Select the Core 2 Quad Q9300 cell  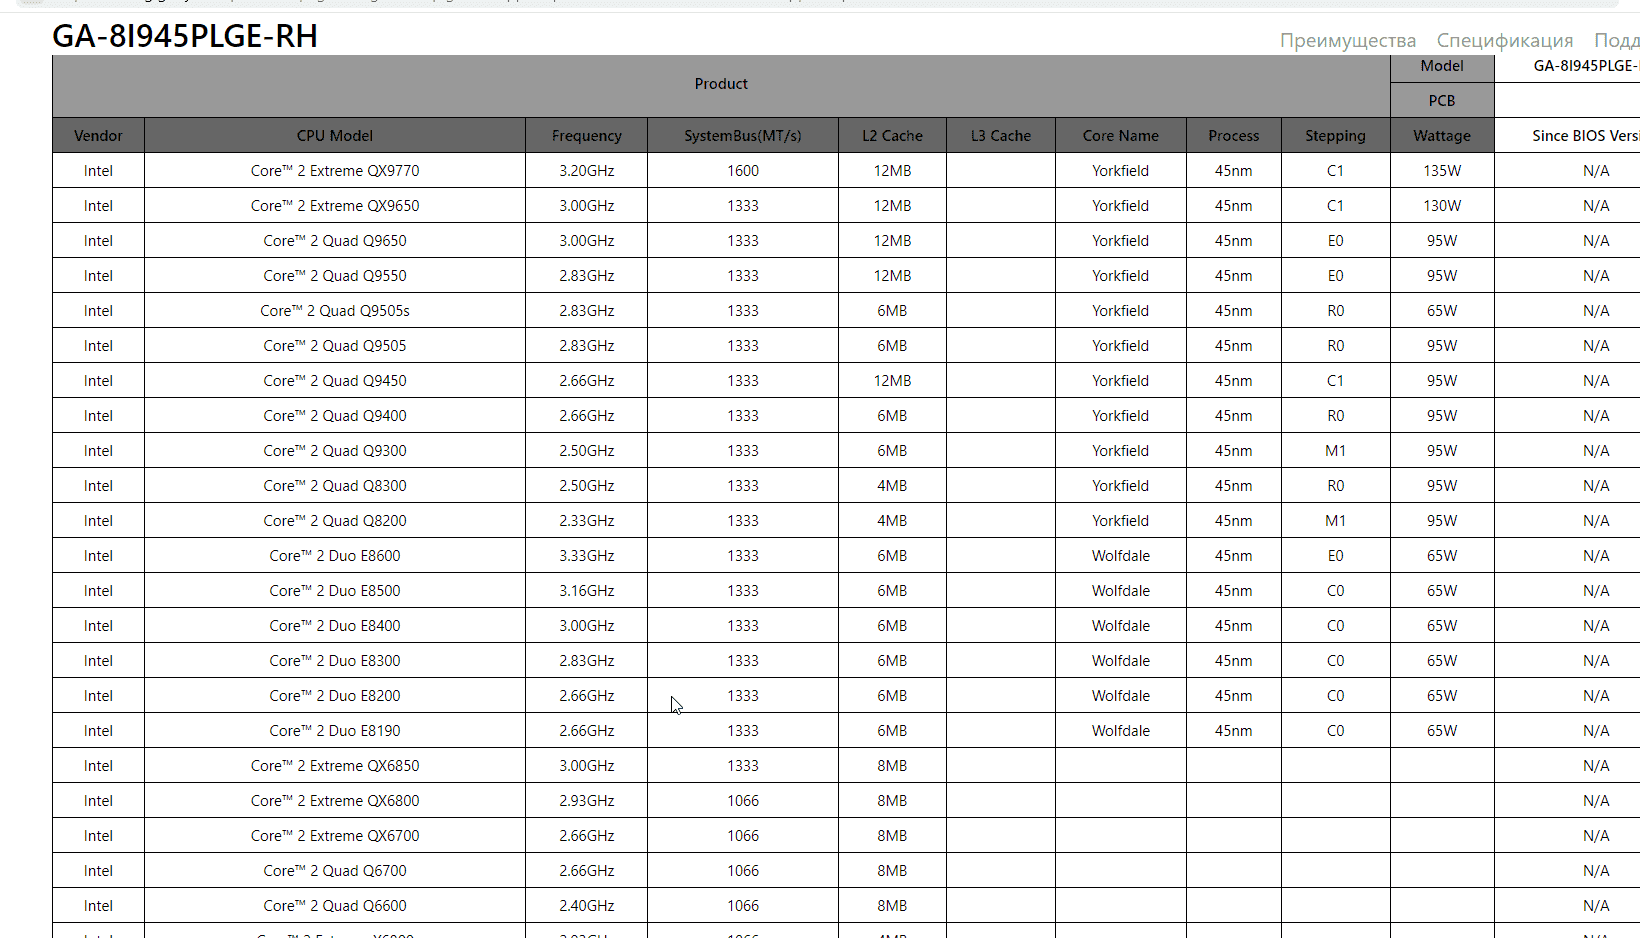click(x=335, y=451)
